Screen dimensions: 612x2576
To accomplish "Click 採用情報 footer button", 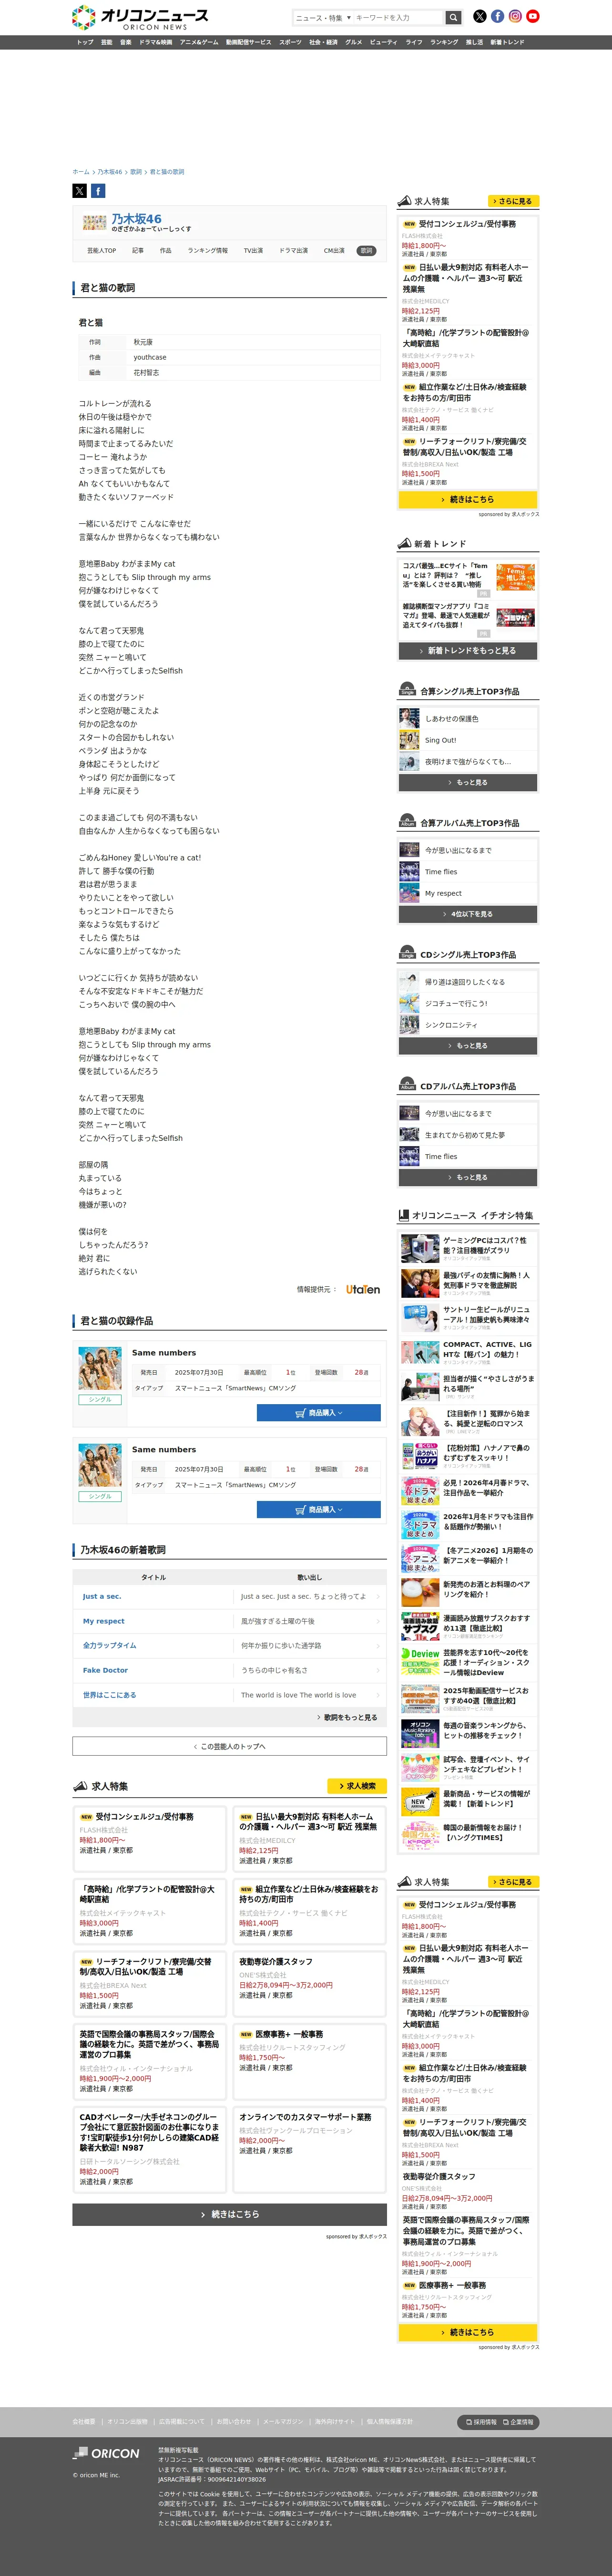I will pos(481,2422).
